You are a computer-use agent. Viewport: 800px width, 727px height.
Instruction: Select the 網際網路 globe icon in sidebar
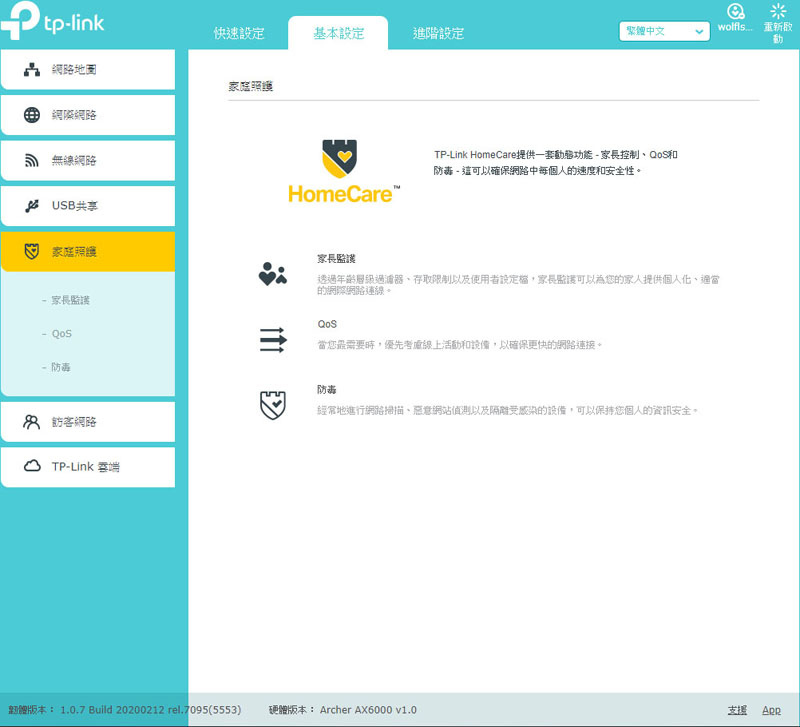(32, 115)
